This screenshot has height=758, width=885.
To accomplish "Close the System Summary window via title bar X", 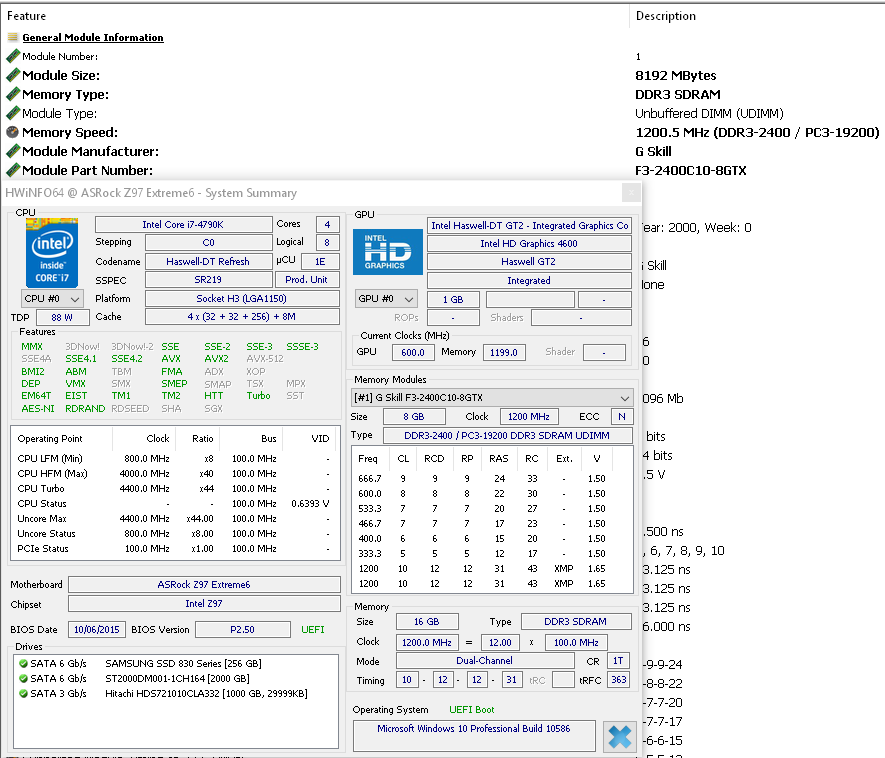I will (x=631, y=193).
